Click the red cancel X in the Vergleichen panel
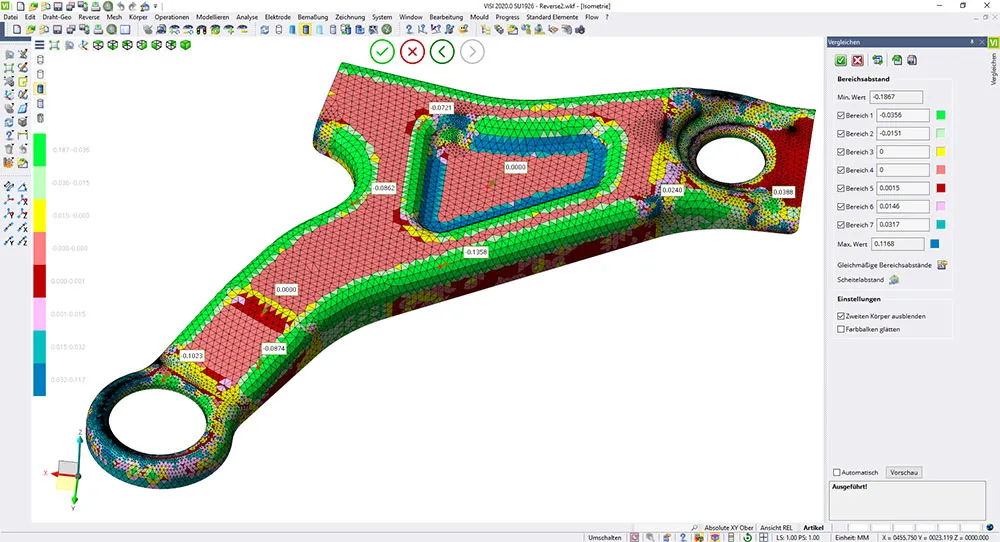The height and width of the screenshot is (542, 1000). tap(857, 61)
